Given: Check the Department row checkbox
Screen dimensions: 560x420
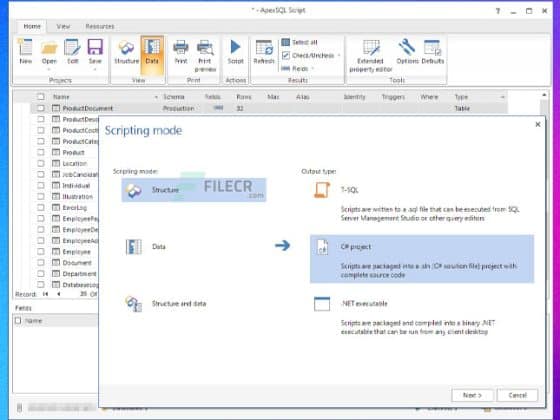Looking at the screenshot, I should click(x=41, y=274).
